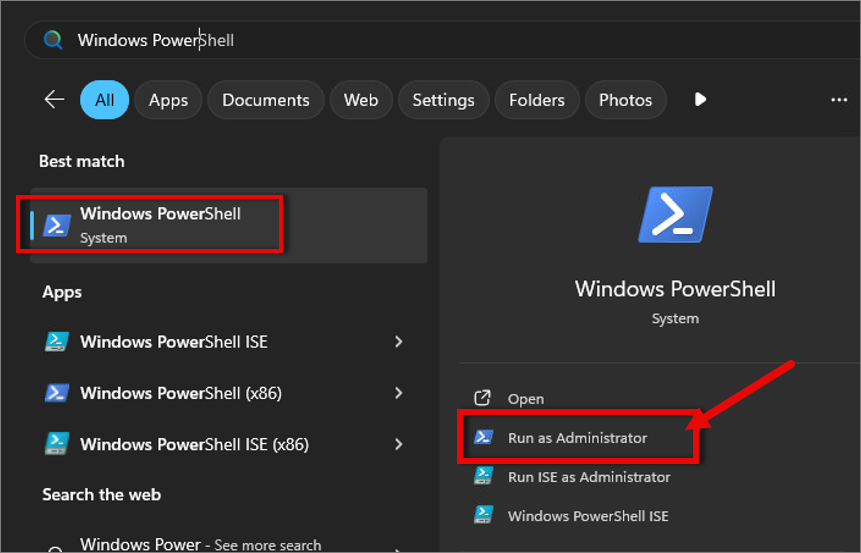Switch to the Documents filter tab
Viewport: 861px width, 553px height.
click(265, 100)
